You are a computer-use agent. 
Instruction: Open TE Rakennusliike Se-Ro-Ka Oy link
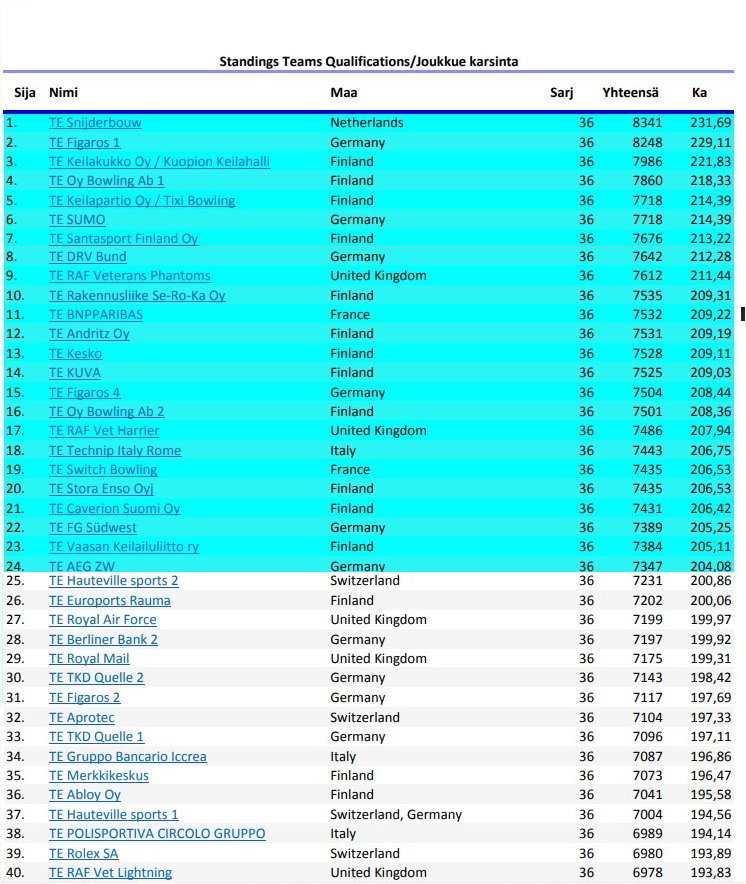(137, 296)
